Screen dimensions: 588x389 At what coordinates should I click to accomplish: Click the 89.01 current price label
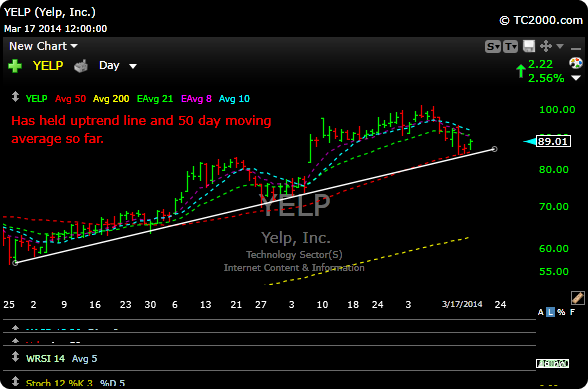pyautogui.click(x=553, y=141)
